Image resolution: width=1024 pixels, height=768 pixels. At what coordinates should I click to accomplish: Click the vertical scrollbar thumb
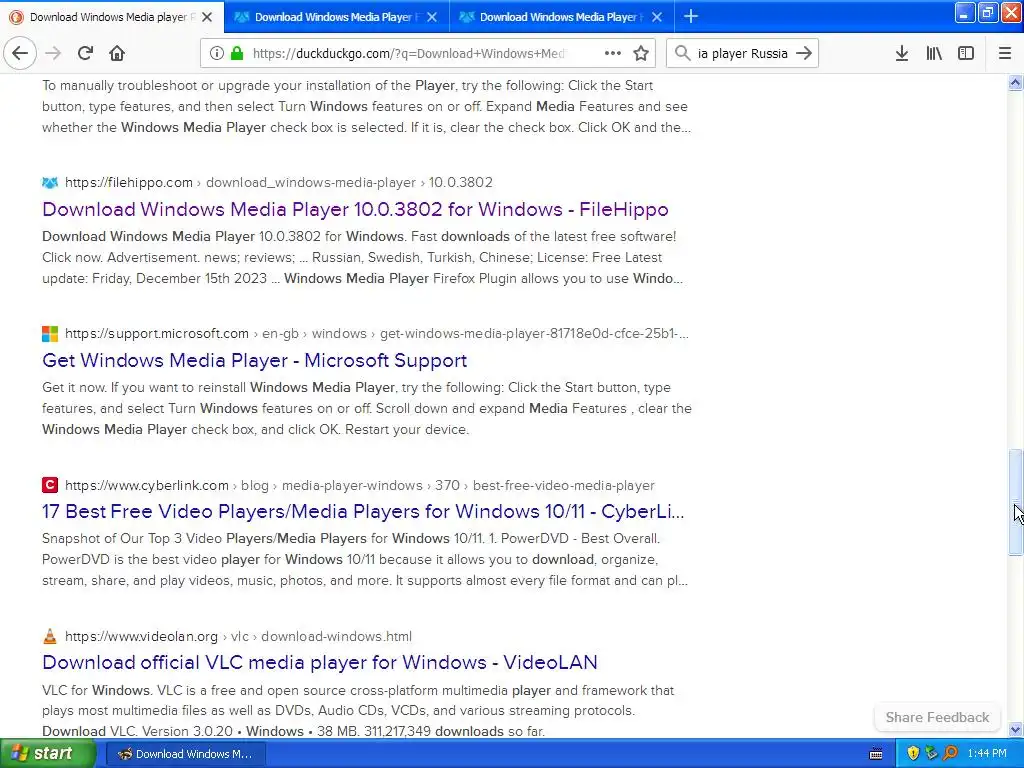(1015, 502)
